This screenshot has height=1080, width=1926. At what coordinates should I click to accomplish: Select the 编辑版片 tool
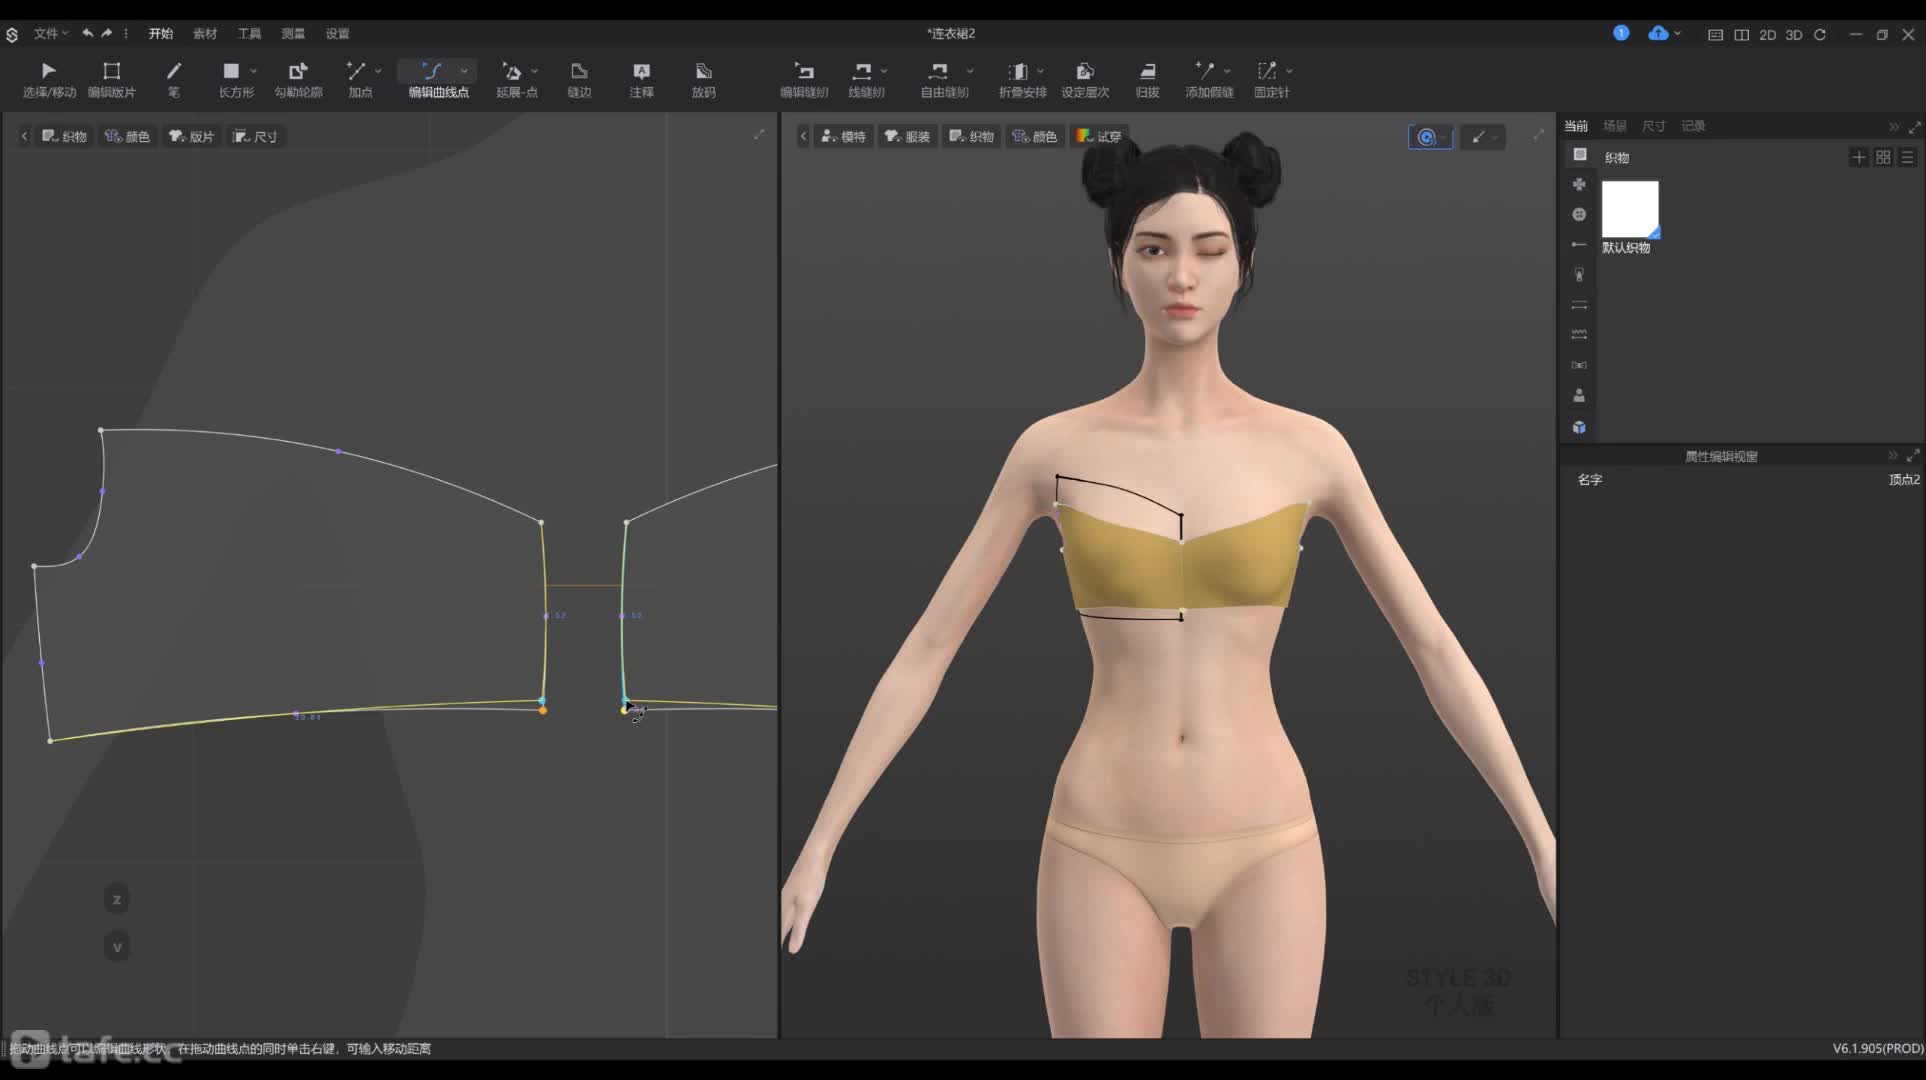click(x=112, y=80)
